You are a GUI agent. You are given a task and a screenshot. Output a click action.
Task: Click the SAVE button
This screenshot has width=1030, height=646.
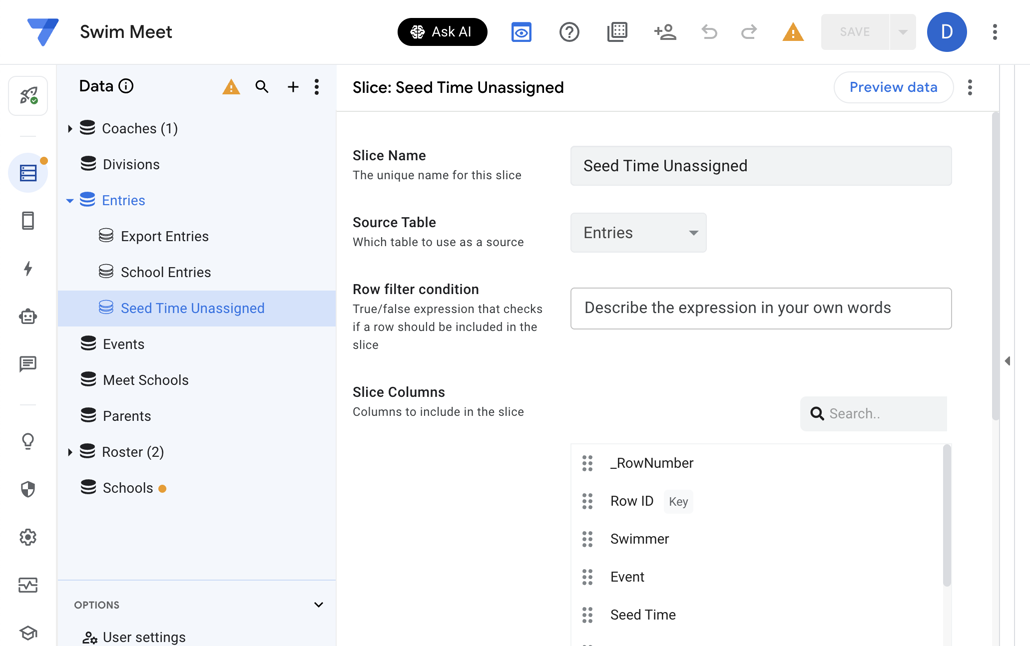click(855, 32)
